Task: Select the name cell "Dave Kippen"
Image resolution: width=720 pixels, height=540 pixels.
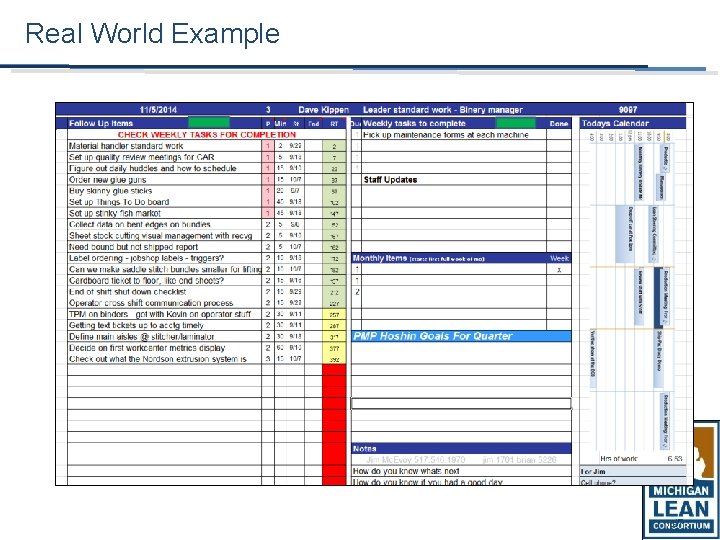Action: coord(324,110)
